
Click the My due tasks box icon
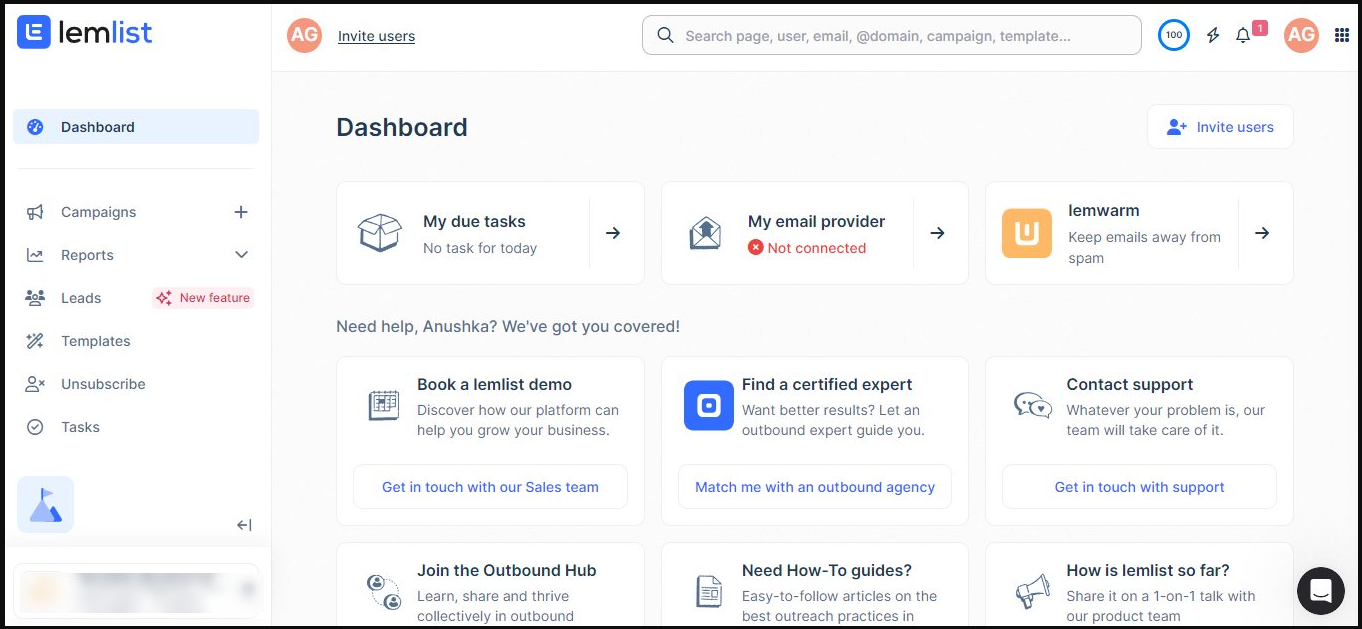pyautogui.click(x=379, y=233)
